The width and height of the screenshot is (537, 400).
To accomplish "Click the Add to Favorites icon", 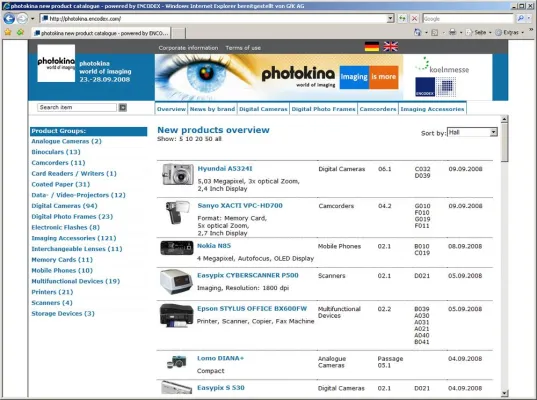I will [x=20, y=32].
